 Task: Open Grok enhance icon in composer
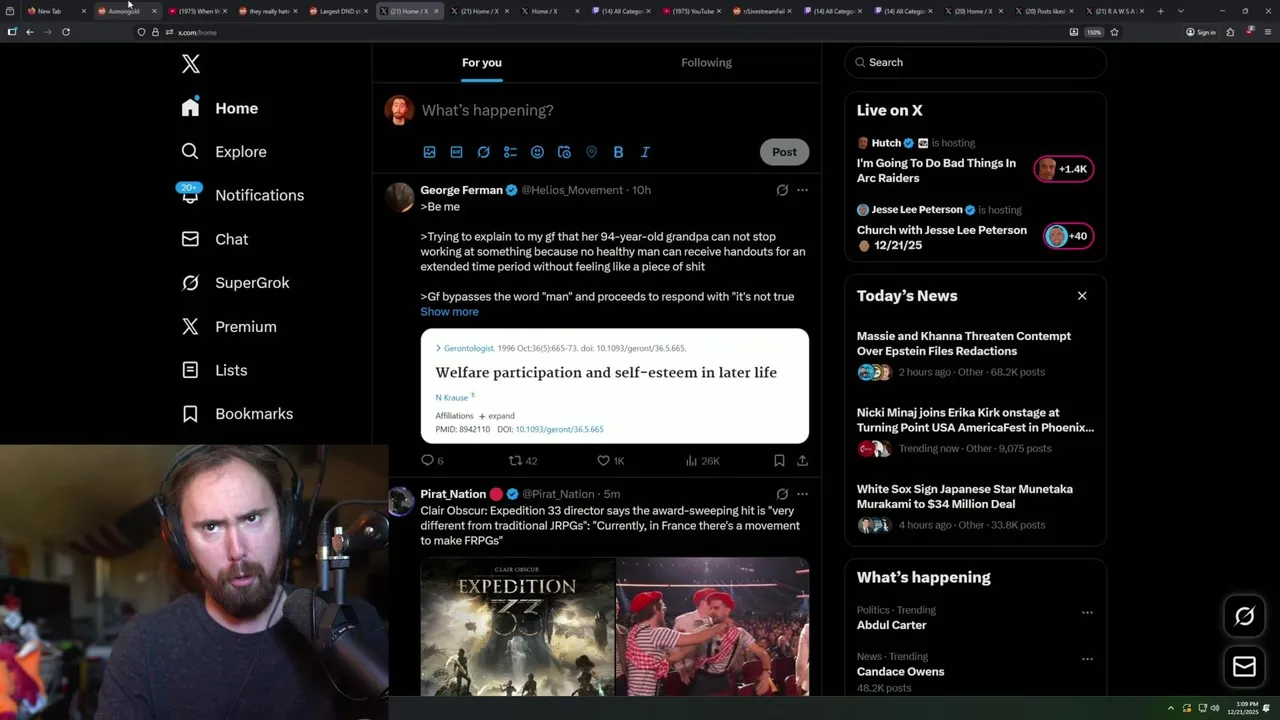(483, 152)
